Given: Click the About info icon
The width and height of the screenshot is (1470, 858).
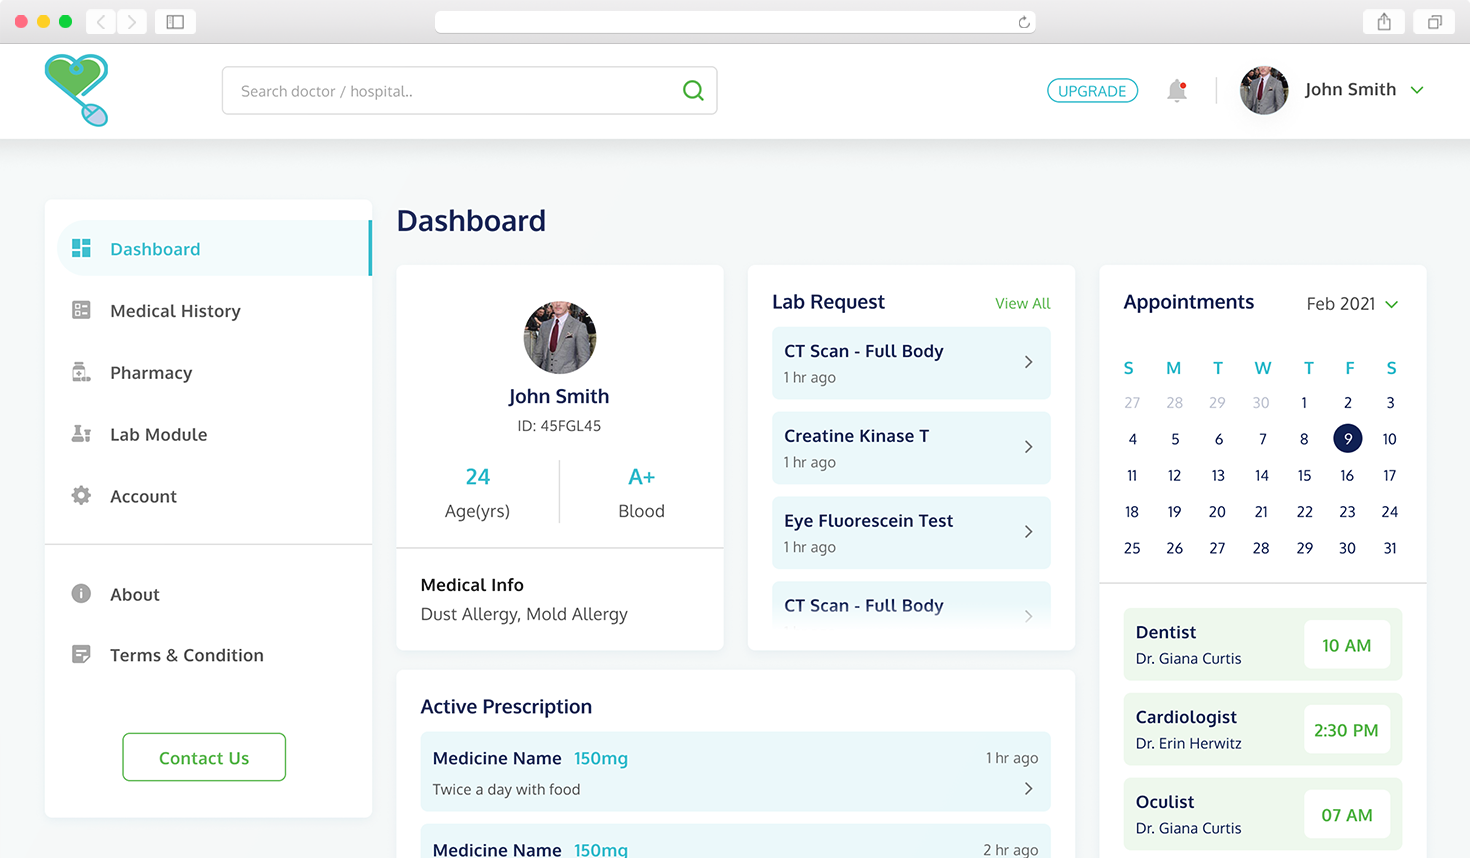Looking at the screenshot, I should [x=81, y=594].
